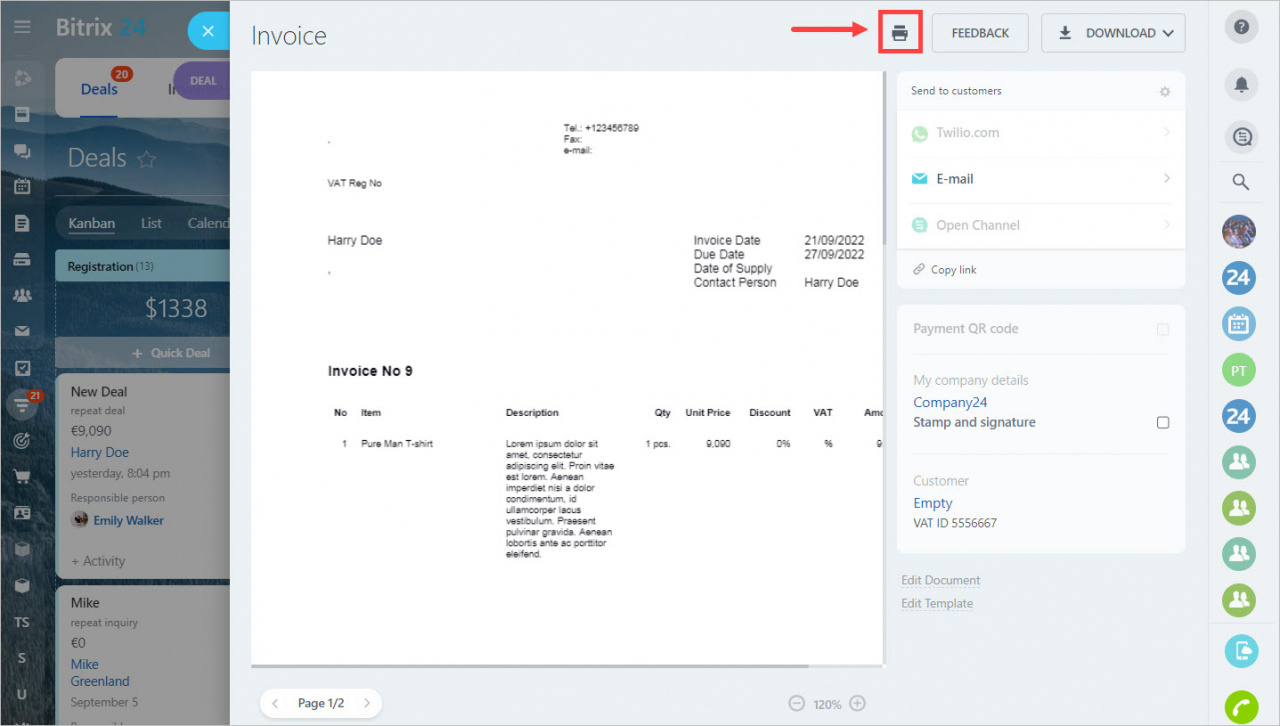Print the invoice using the printer icon
1280x726 pixels.
click(900, 33)
